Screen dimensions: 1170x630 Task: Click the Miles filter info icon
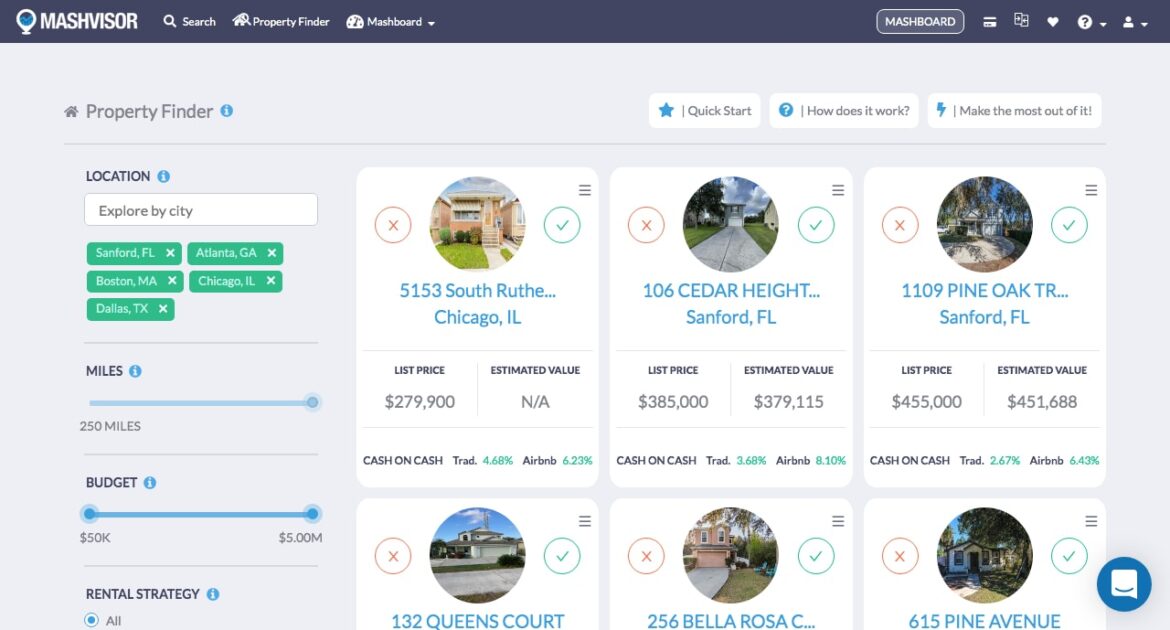[x=134, y=370]
